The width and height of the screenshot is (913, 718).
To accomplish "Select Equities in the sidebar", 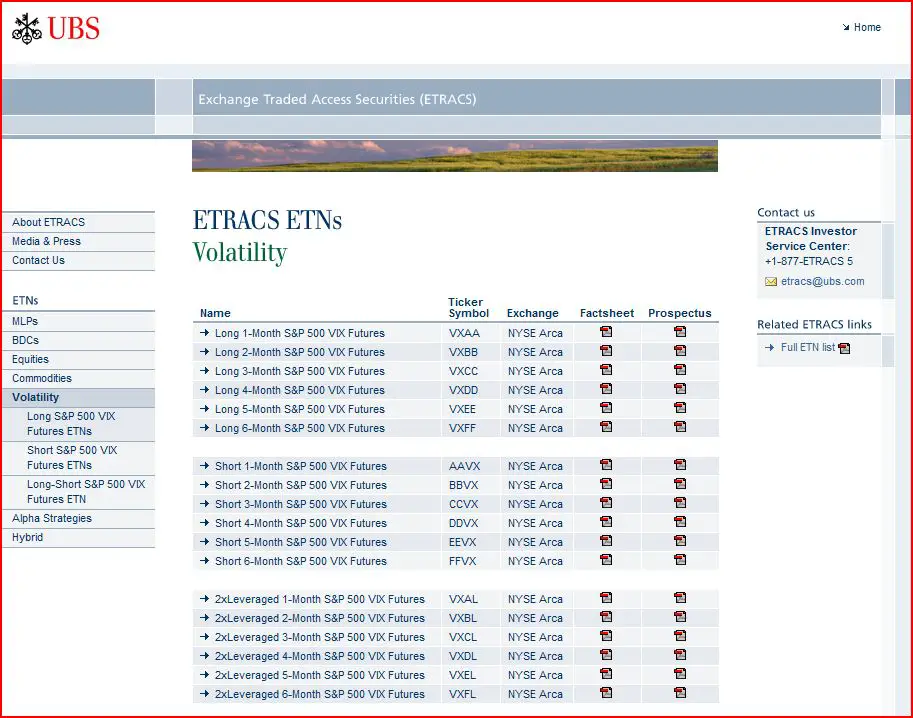I will tap(79, 360).
